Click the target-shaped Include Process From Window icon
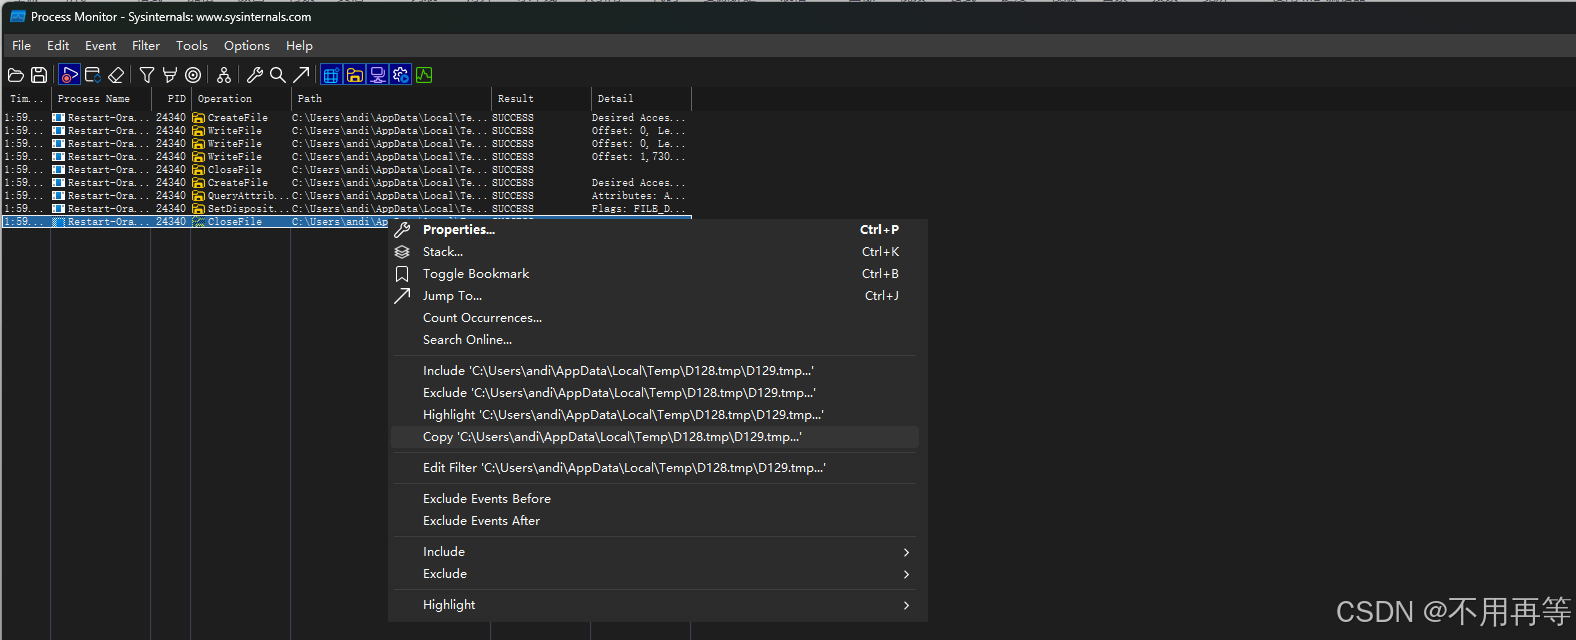Image resolution: width=1576 pixels, height=640 pixels. click(193, 75)
